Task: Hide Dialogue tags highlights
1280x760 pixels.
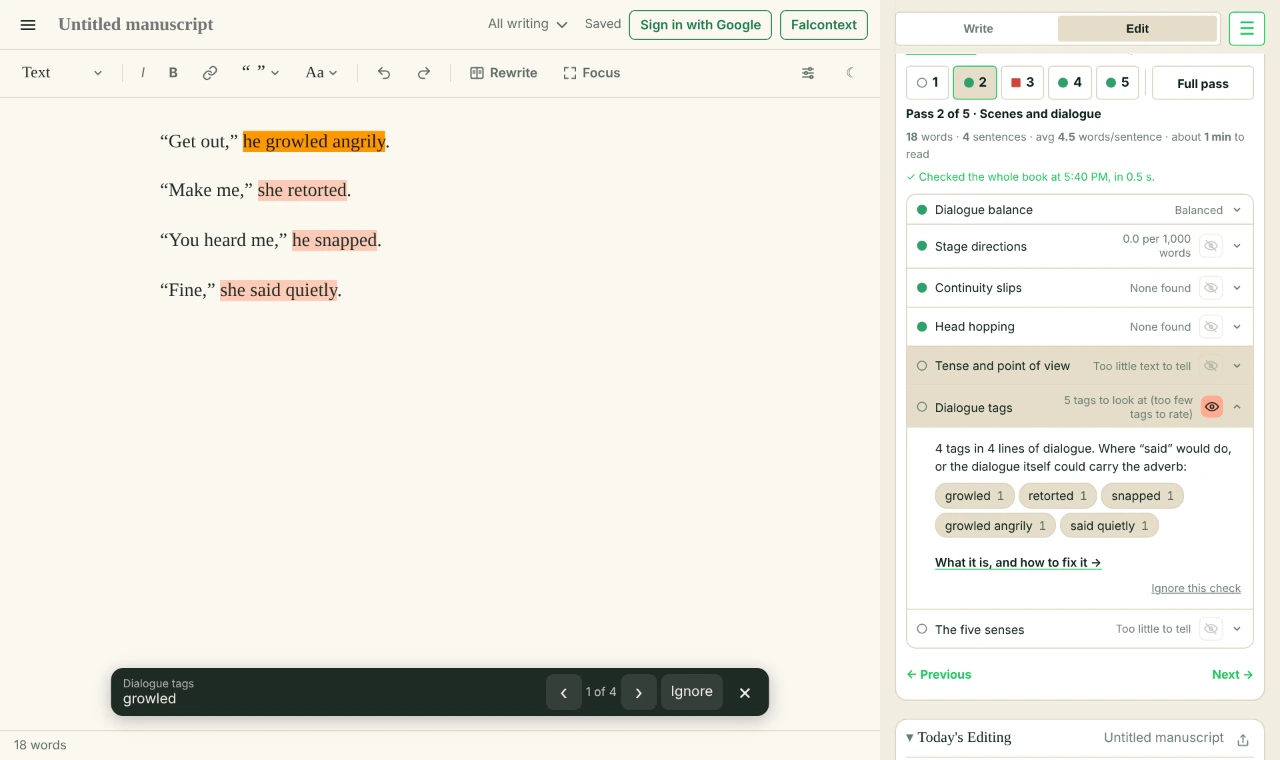Action: pos(1212,407)
